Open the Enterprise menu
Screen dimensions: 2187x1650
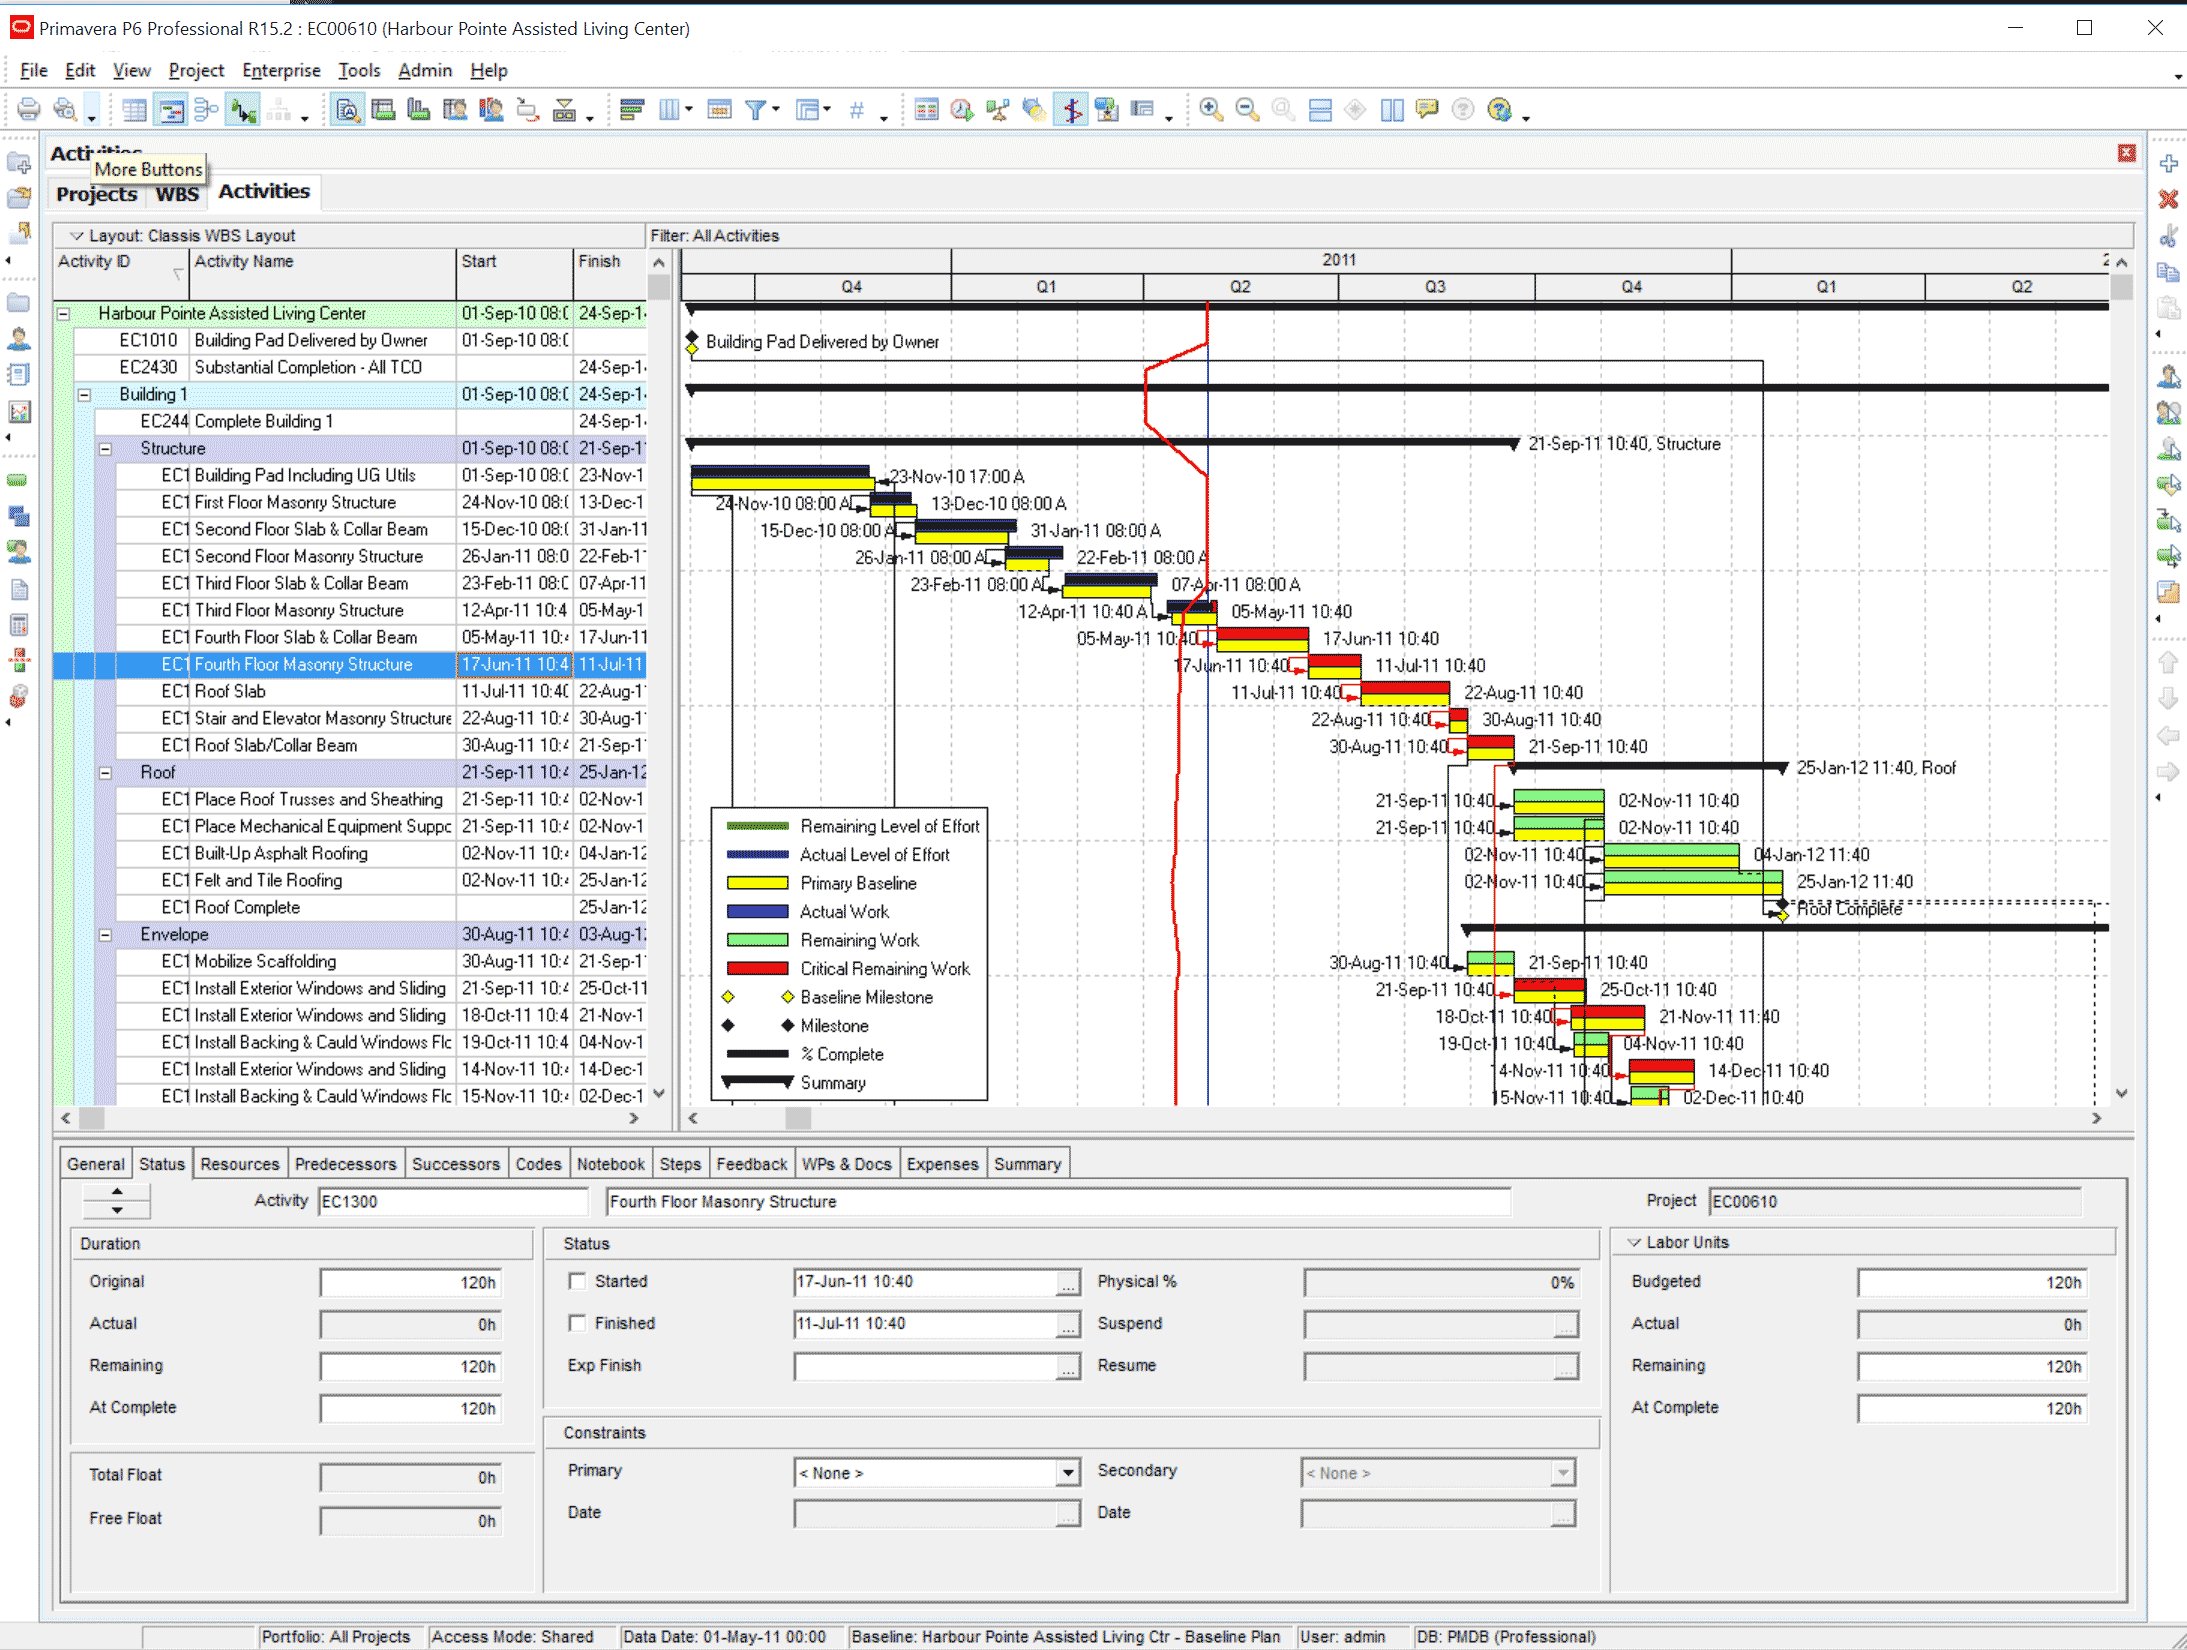pos(281,70)
